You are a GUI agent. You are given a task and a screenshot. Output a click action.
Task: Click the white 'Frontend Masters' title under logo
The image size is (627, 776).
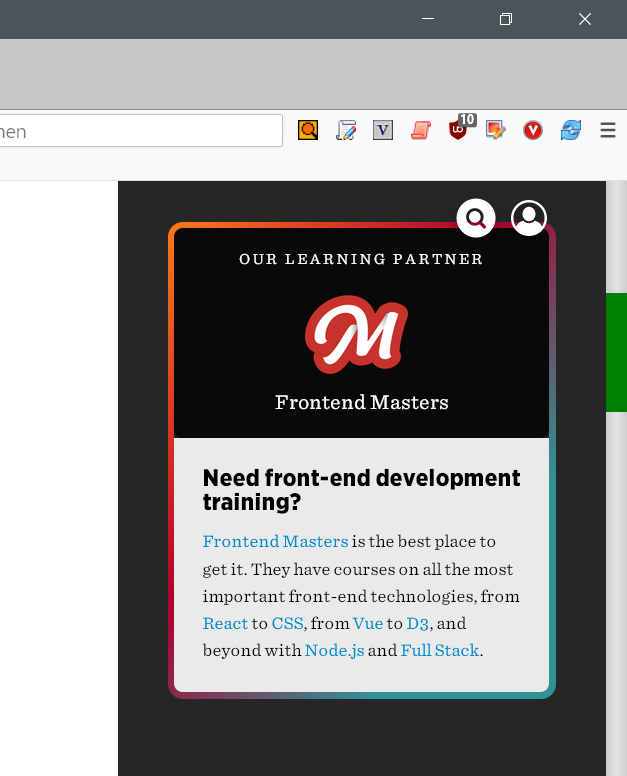tap(362, 402)
